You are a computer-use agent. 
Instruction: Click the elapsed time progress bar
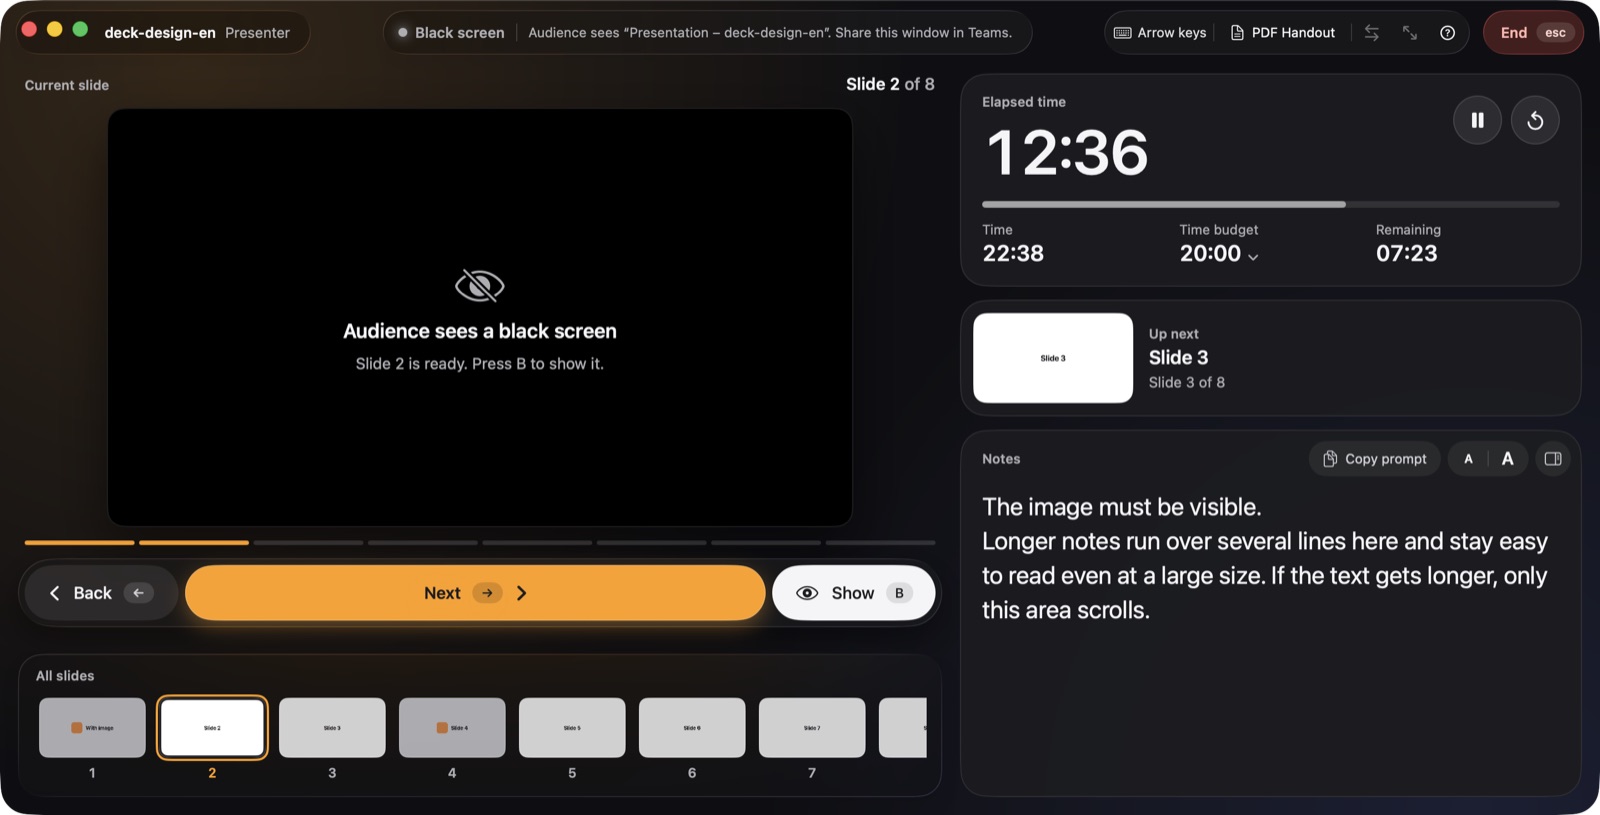(x=1270, y=204)
